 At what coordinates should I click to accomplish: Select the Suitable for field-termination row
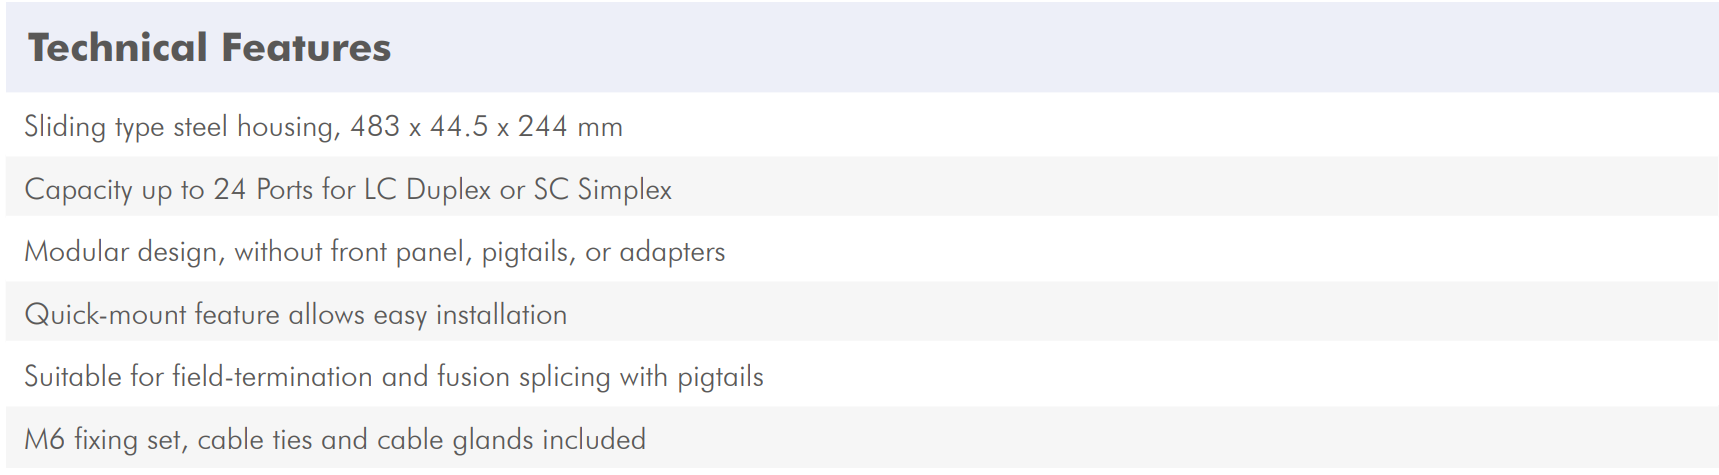(862, 374)
